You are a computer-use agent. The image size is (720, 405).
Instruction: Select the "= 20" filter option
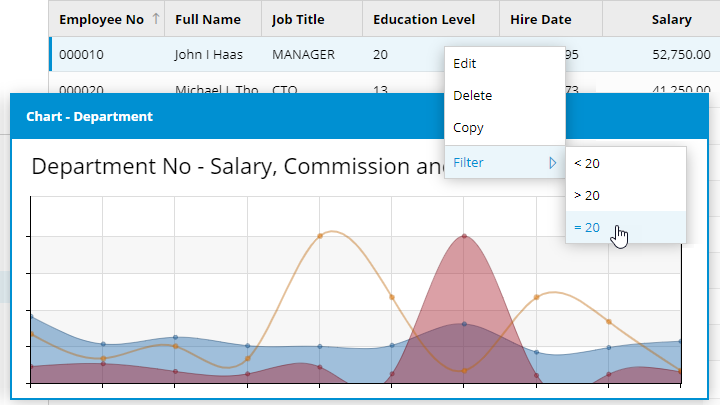click(x=587, y=227)
